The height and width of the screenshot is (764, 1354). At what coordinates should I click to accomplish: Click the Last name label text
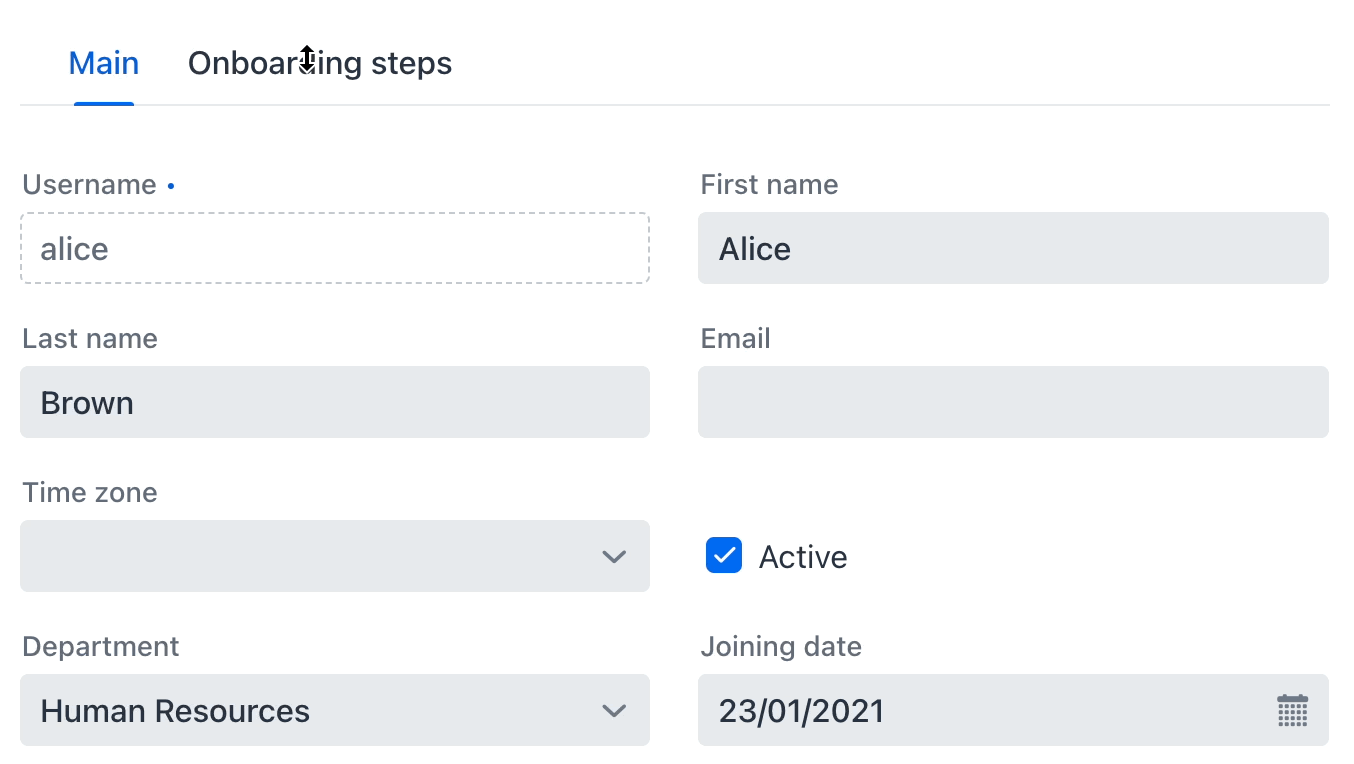(90, 339)
